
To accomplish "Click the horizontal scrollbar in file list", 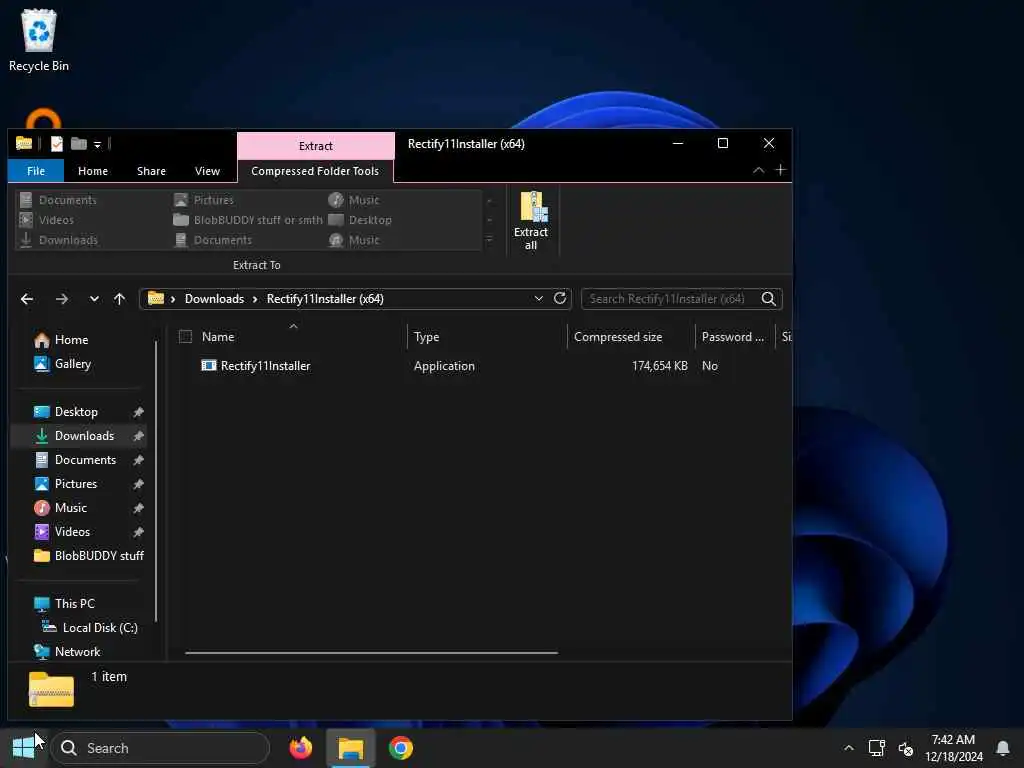I will click(x=372, y=652).
